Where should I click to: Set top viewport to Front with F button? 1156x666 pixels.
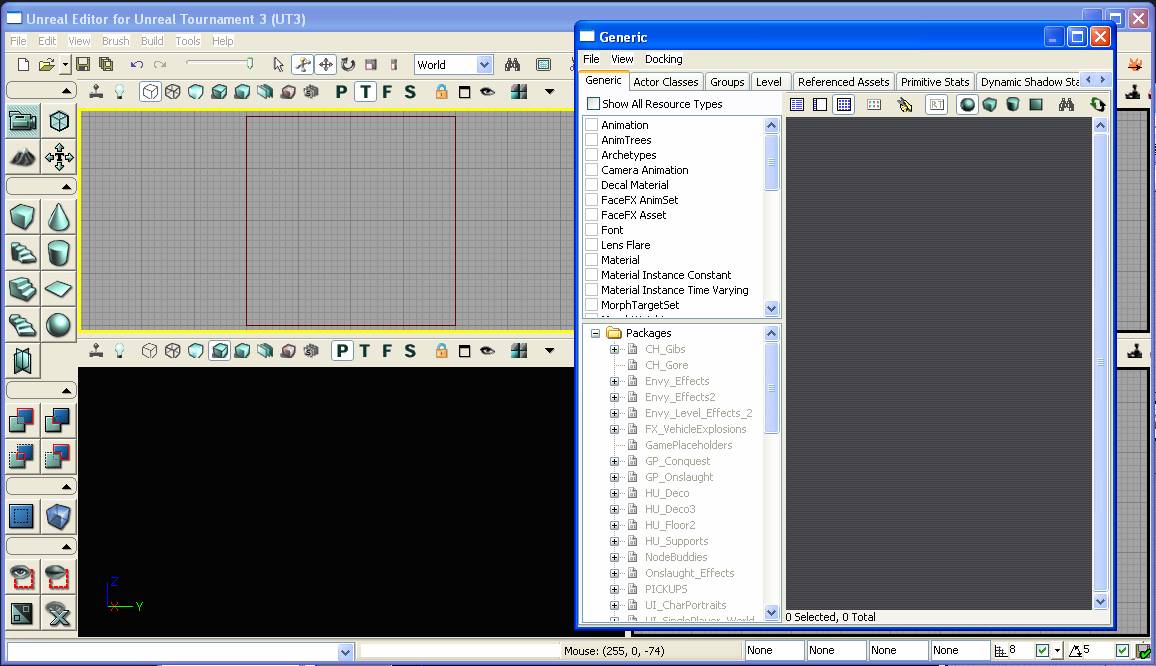click(x=387, y=91)
